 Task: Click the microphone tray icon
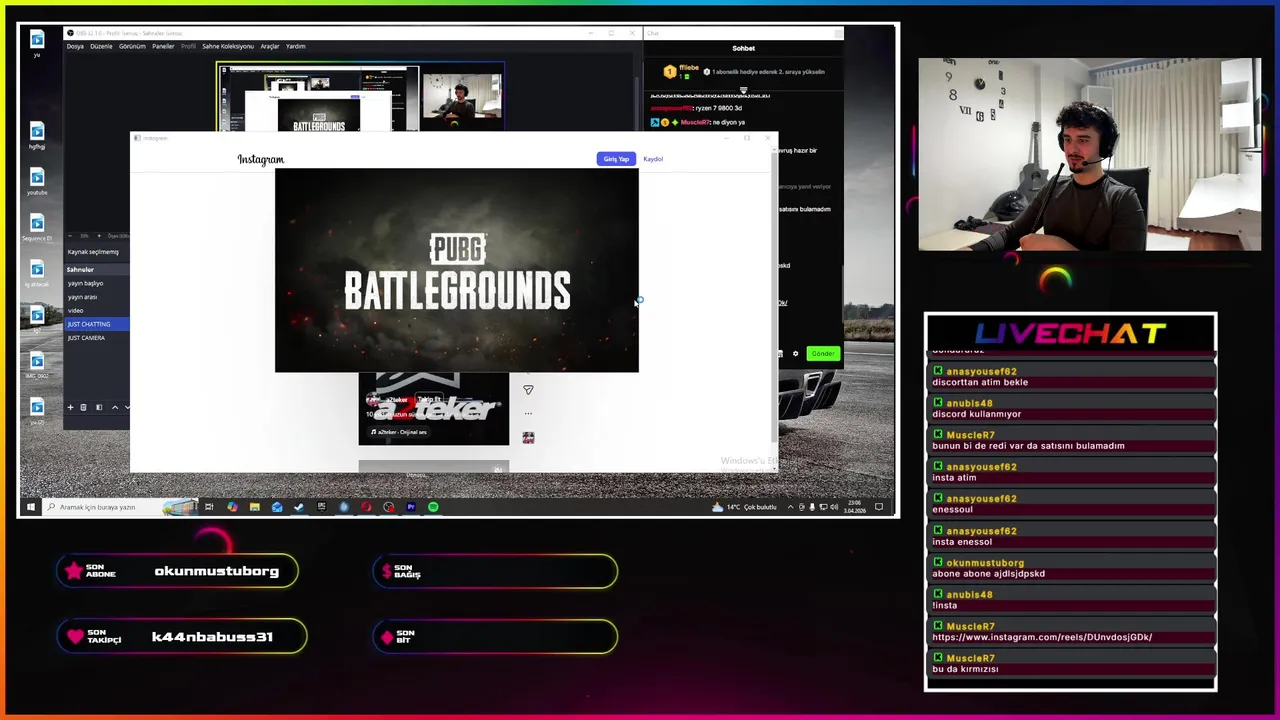(812, 507)
